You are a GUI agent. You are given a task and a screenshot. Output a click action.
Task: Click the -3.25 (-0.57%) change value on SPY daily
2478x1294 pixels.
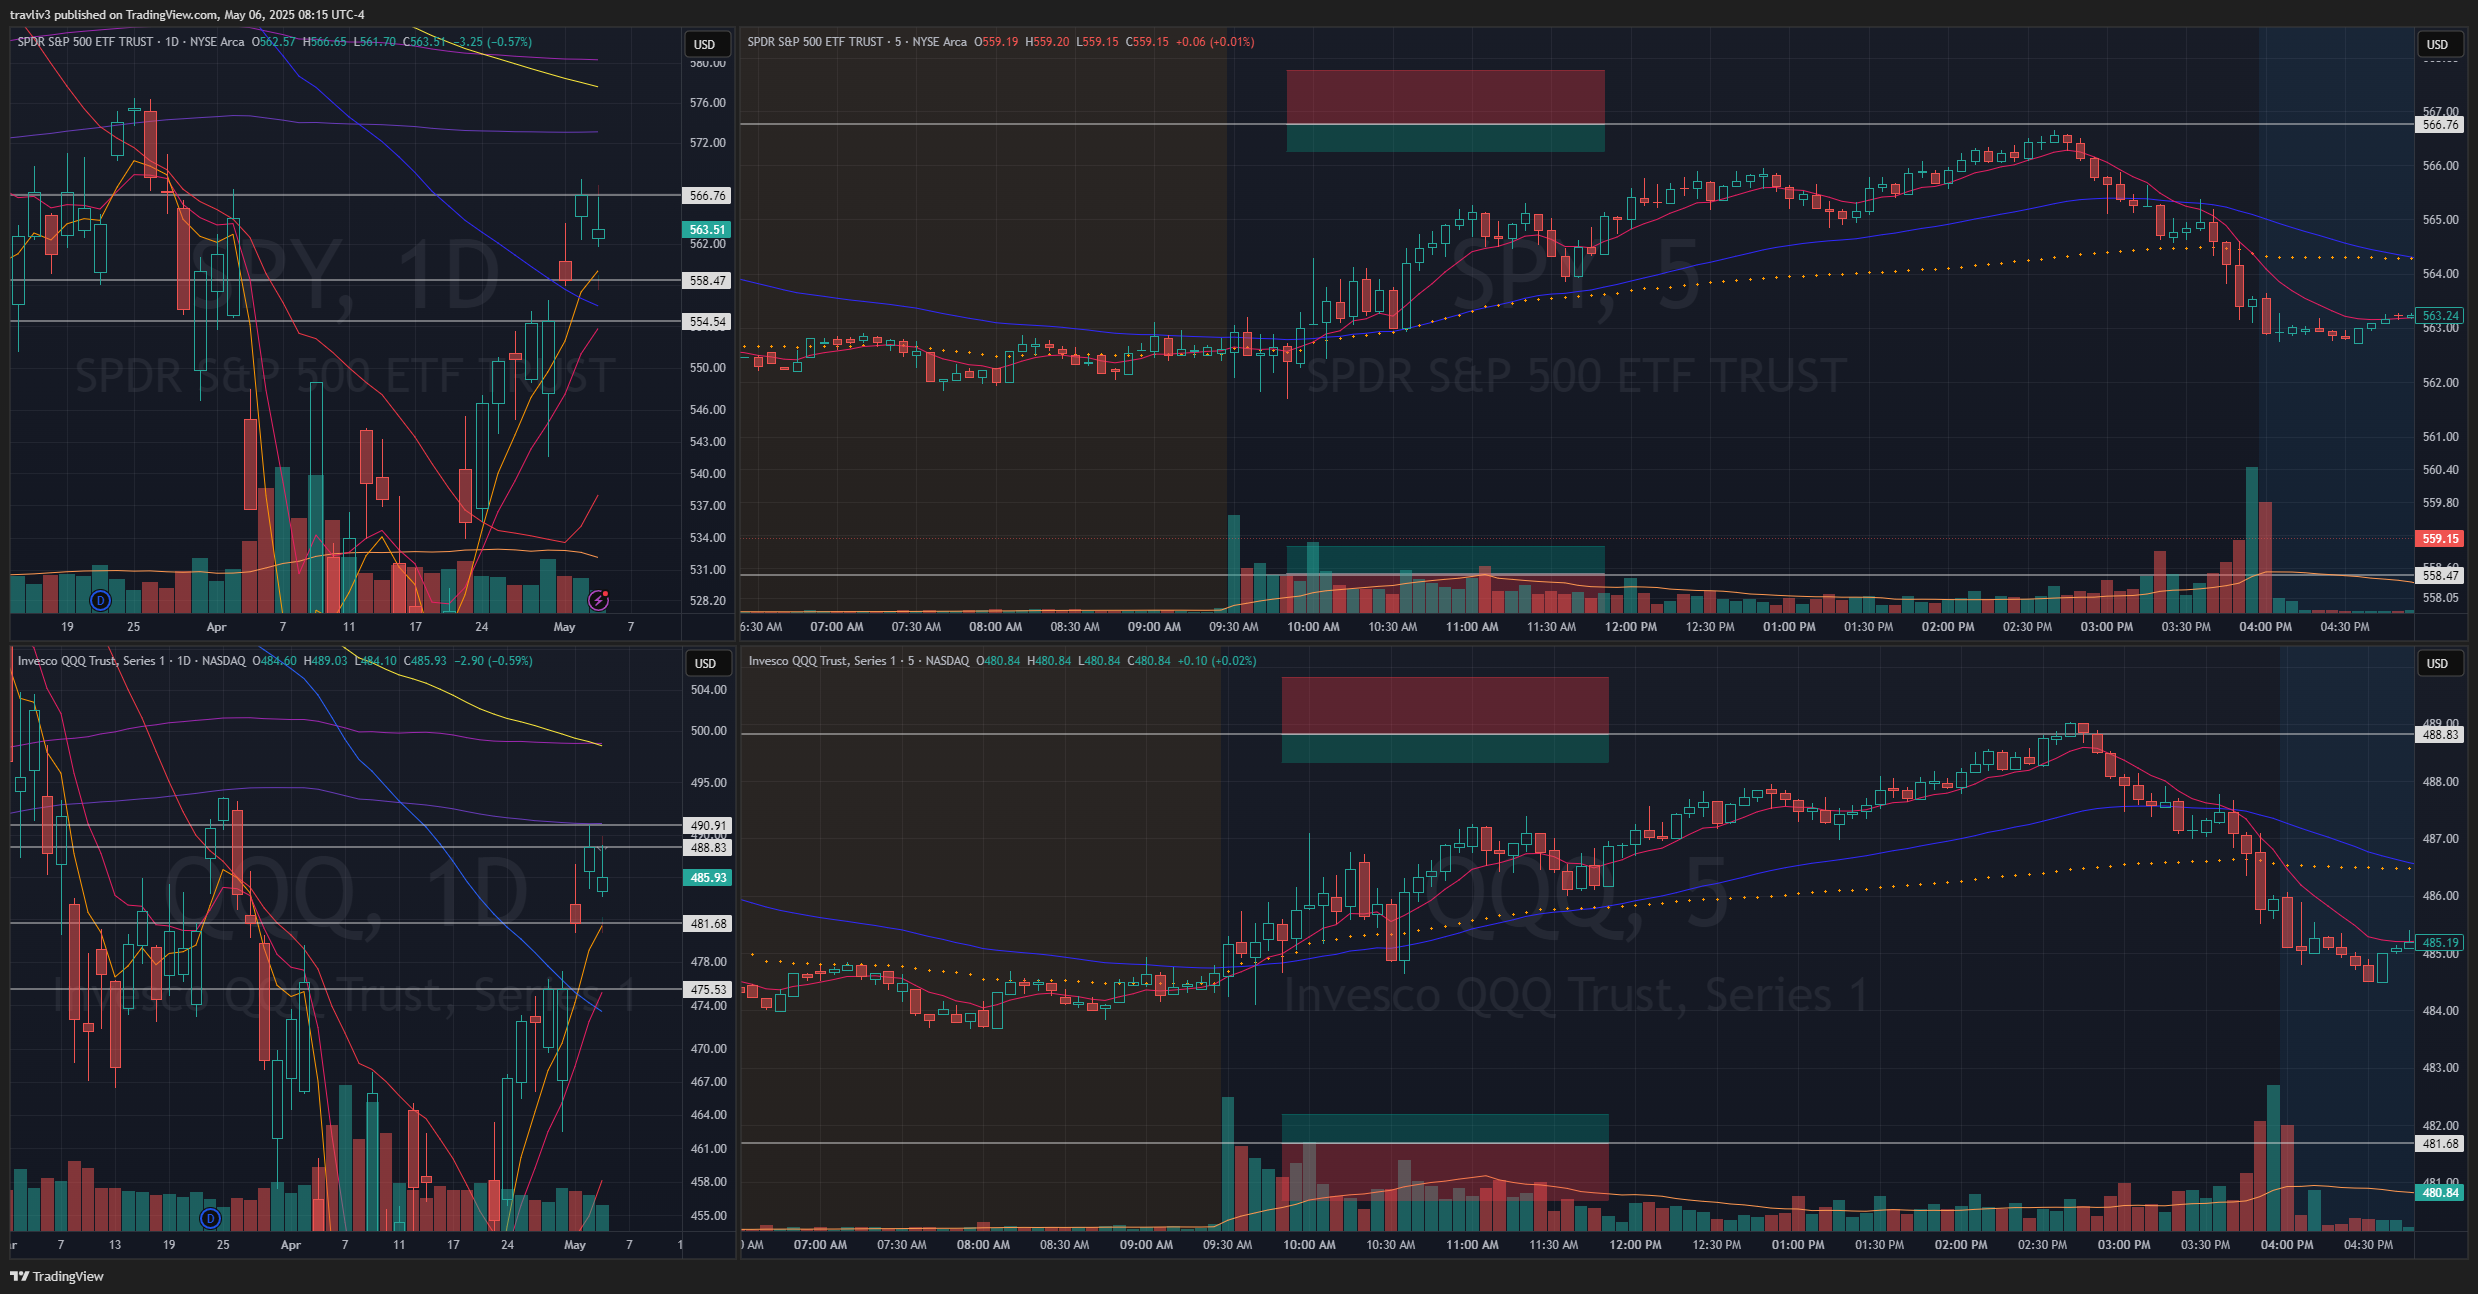(493, 42)
